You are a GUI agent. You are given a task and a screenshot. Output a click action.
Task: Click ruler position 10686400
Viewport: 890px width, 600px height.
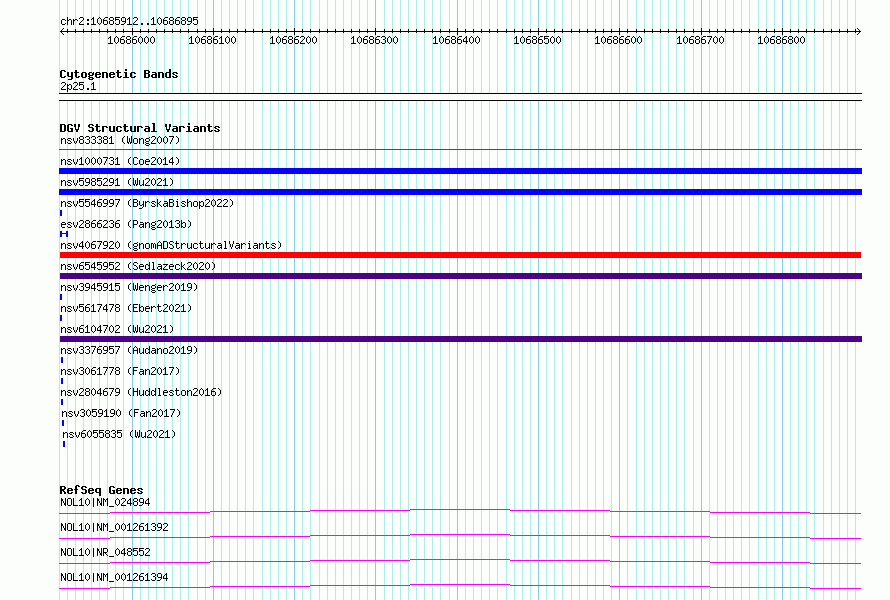456,40
